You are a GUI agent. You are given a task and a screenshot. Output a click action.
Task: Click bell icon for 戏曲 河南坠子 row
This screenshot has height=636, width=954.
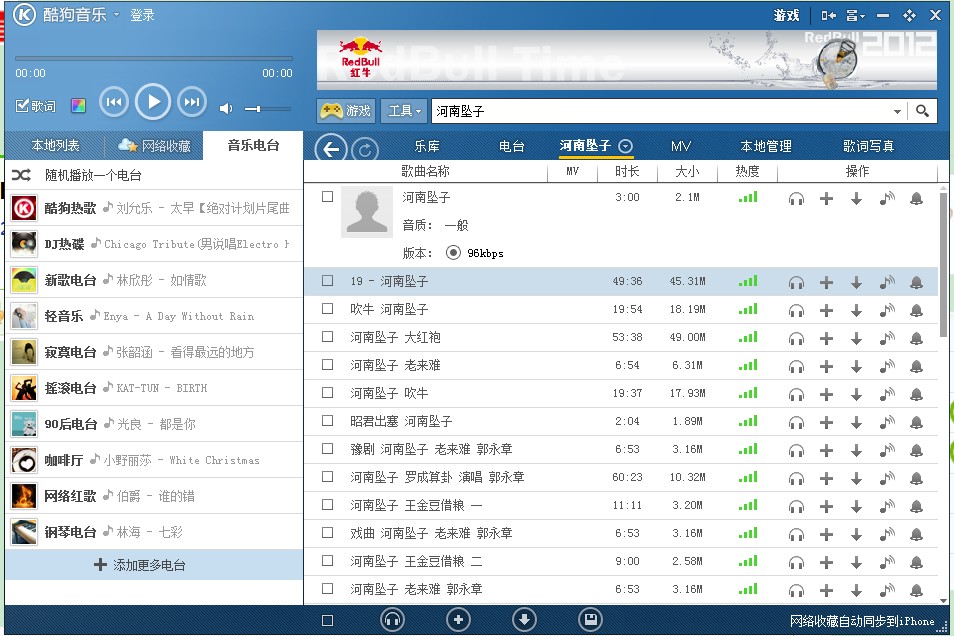[916, 534]
